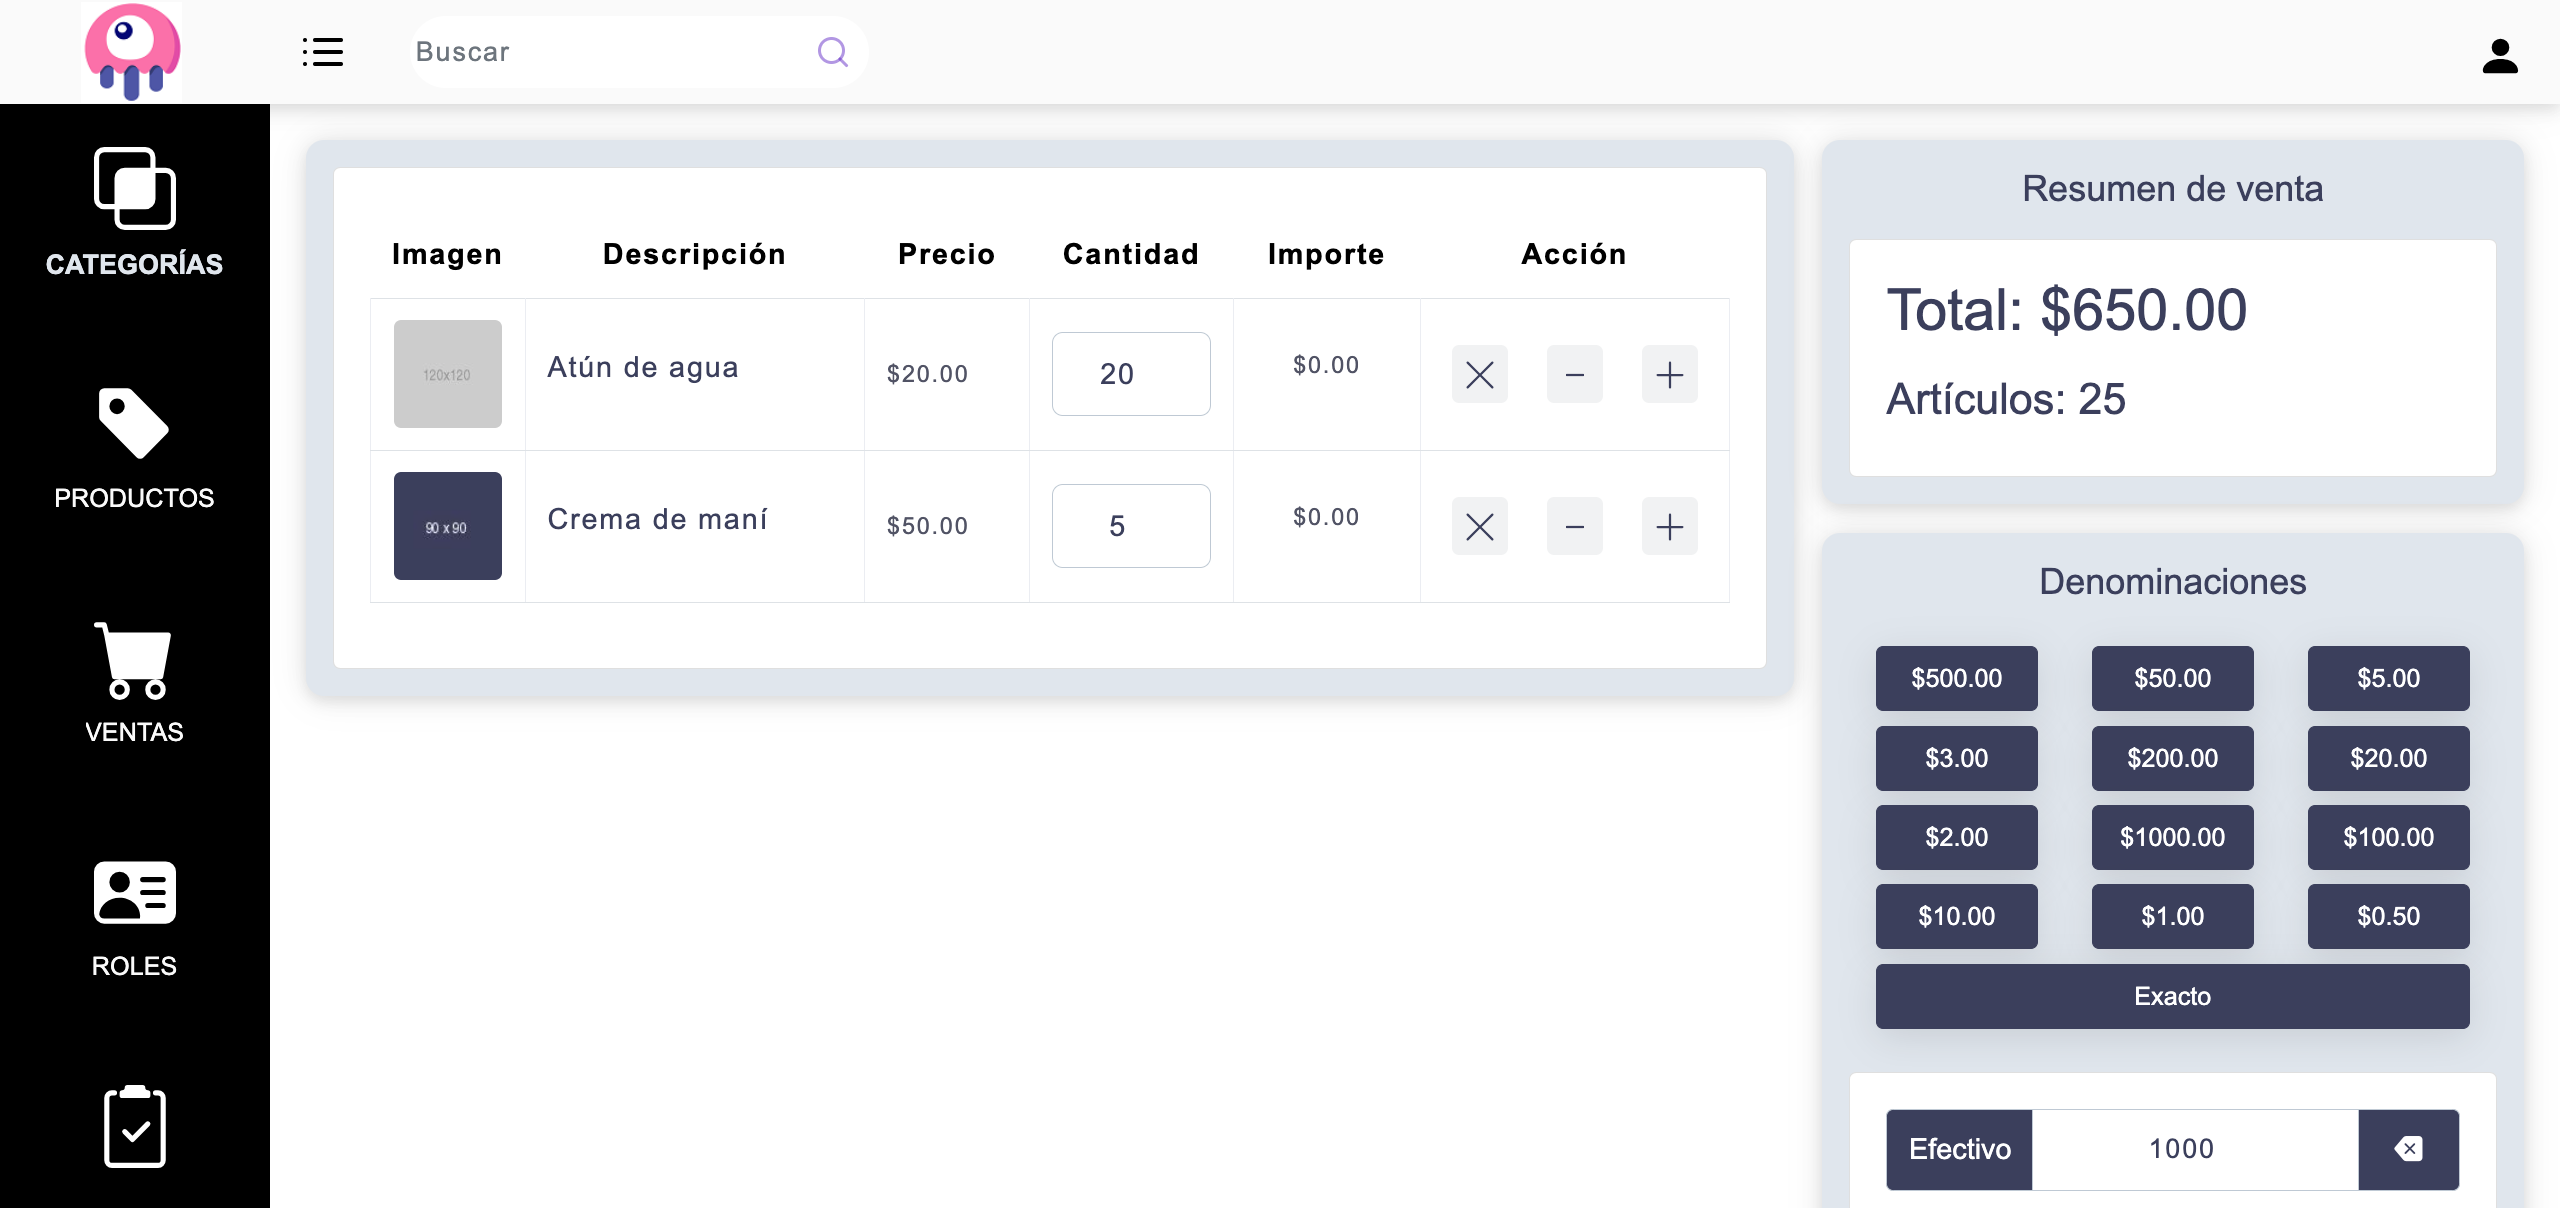
Task: Select the $500.00 denomination
Action: pyautogui.click(x=1956, y=678)
